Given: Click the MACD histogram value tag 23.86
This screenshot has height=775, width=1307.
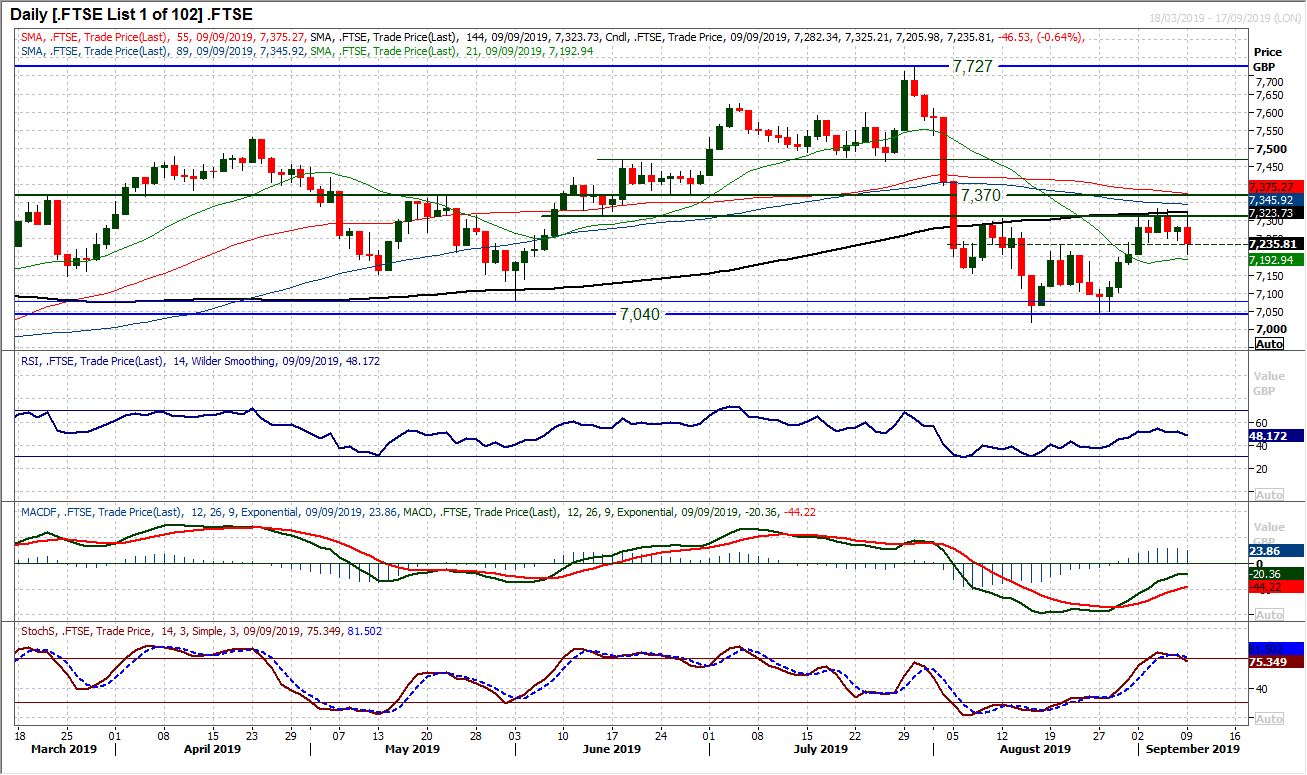Looking at the screenshot, I should click(x=1275, y=550).
